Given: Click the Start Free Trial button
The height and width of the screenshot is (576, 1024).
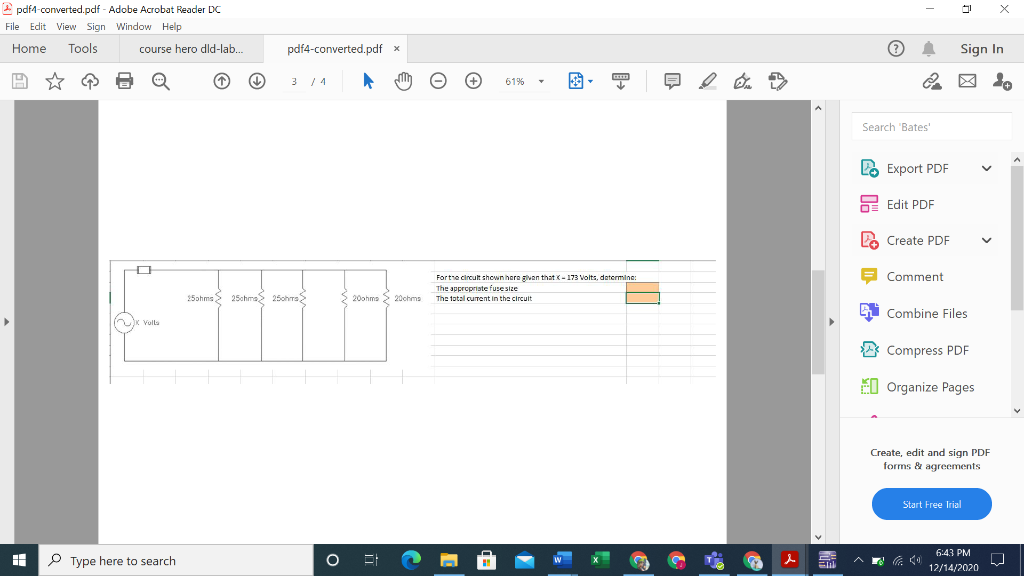Looking at the screenshot, I should point(931,504).
